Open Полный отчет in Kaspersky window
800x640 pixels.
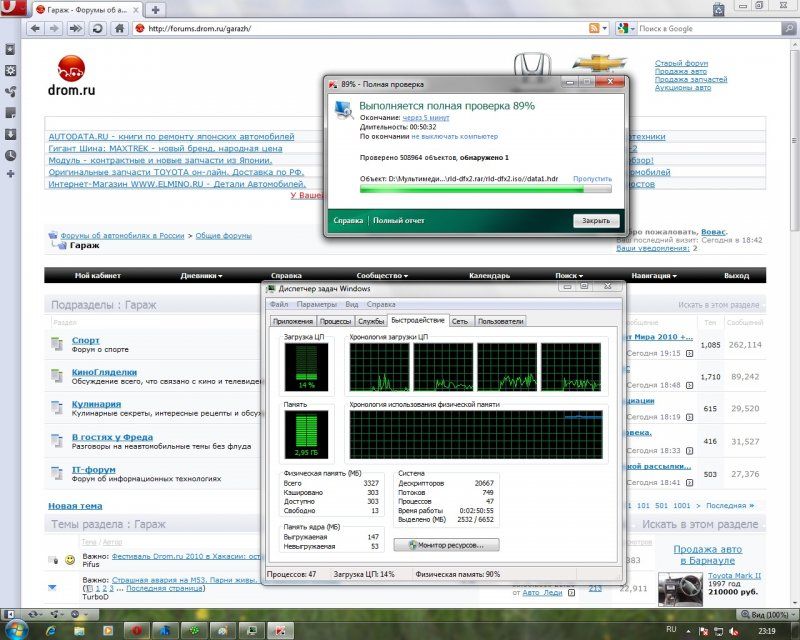coord(398,220)
